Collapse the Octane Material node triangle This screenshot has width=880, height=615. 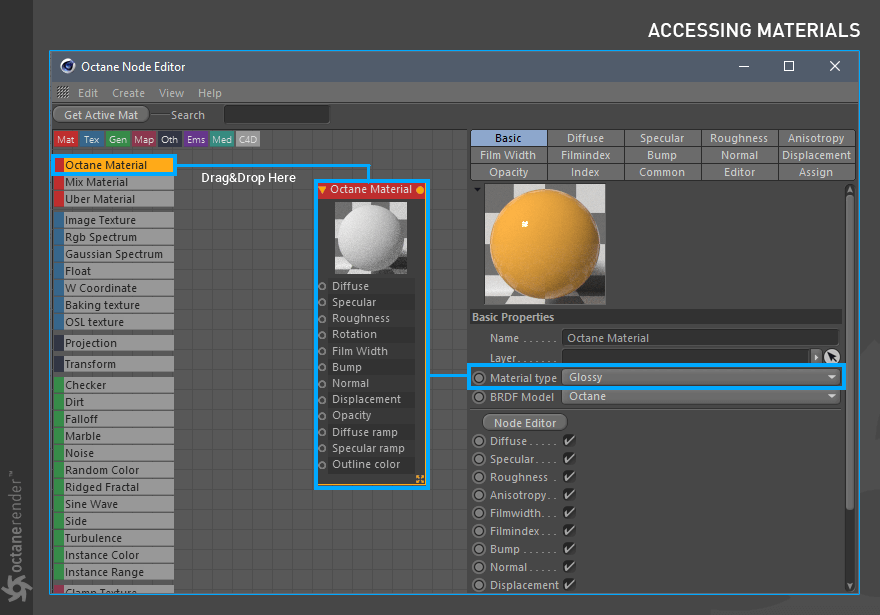click(x=322, y=190)
